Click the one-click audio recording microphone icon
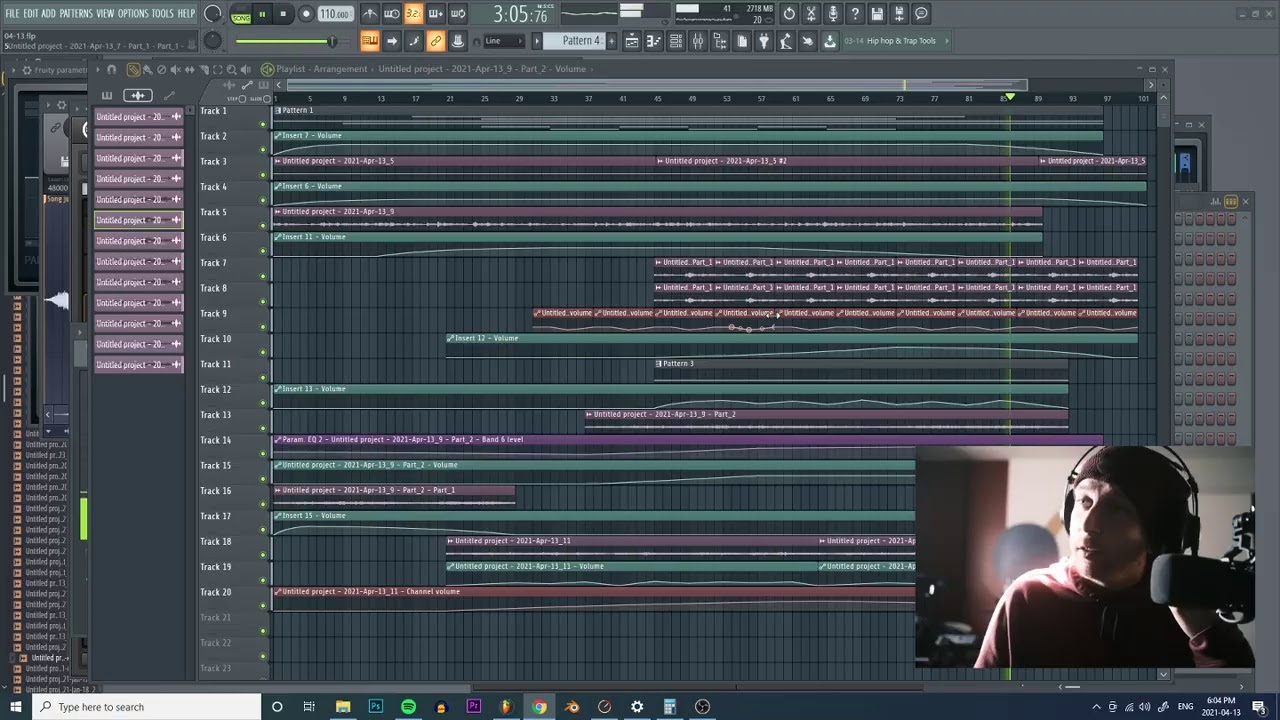The width and height of the screenshot is (1280, 720). pos(833,14)
